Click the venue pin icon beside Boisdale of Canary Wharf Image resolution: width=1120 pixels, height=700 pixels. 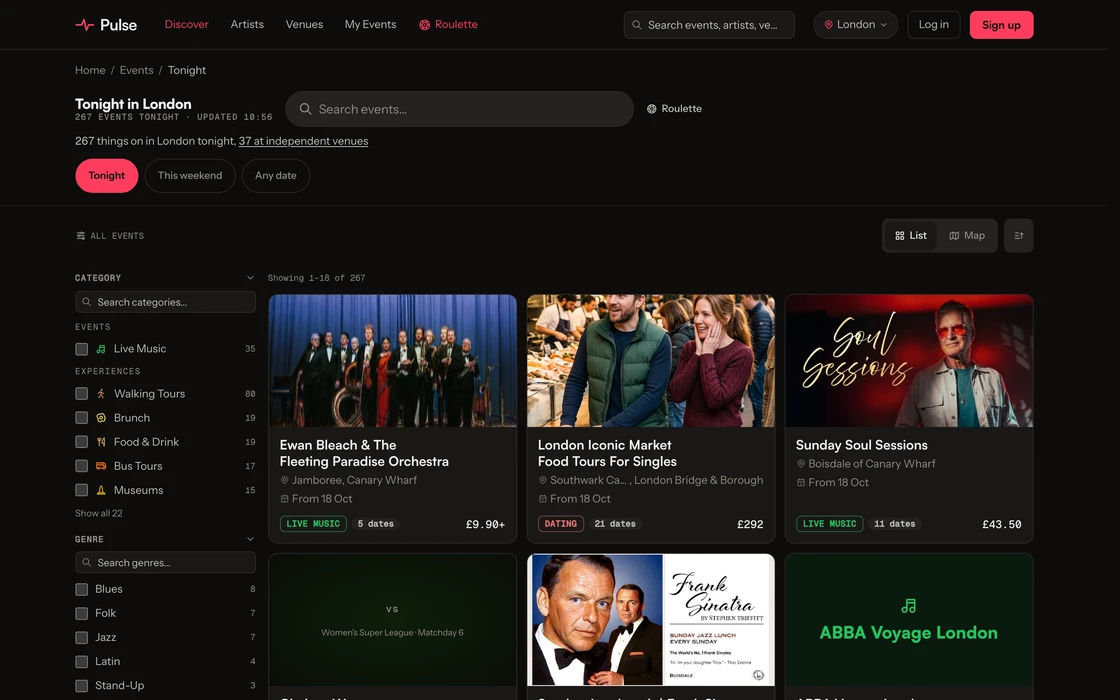coord(801,464)
